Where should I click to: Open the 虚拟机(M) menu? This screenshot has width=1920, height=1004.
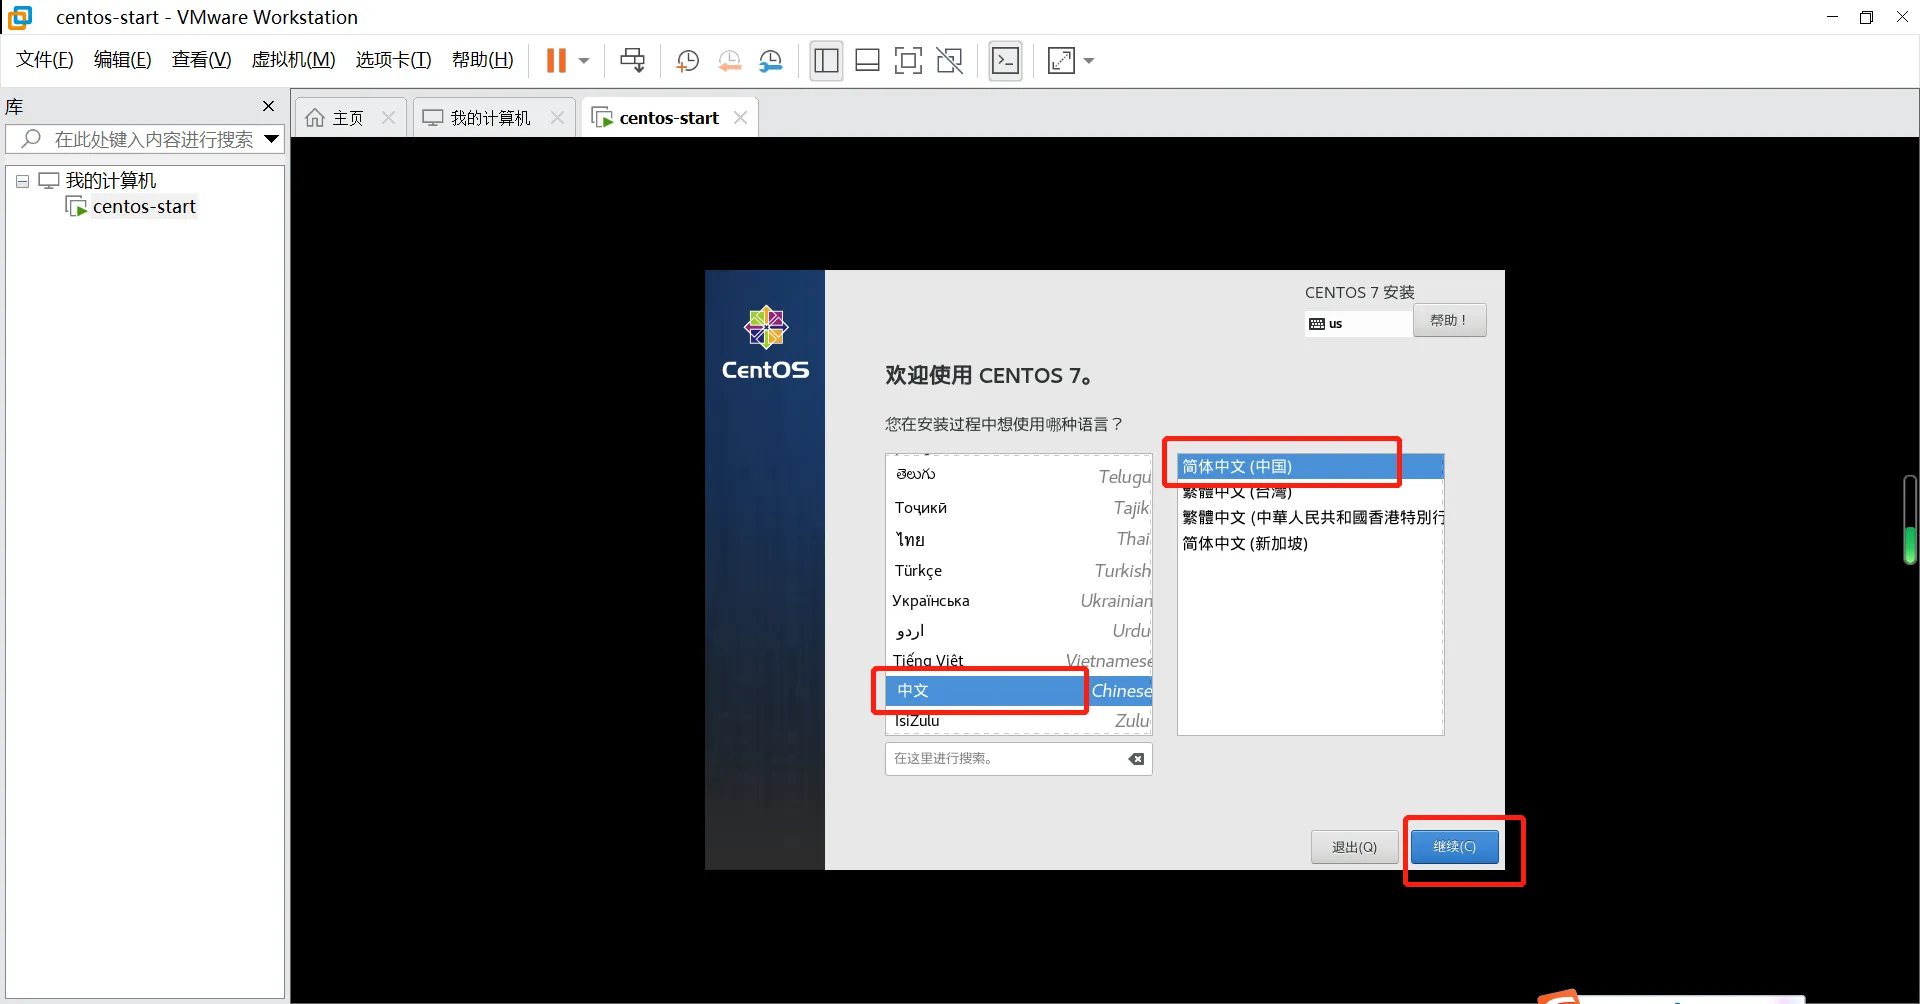coord(293,60)
